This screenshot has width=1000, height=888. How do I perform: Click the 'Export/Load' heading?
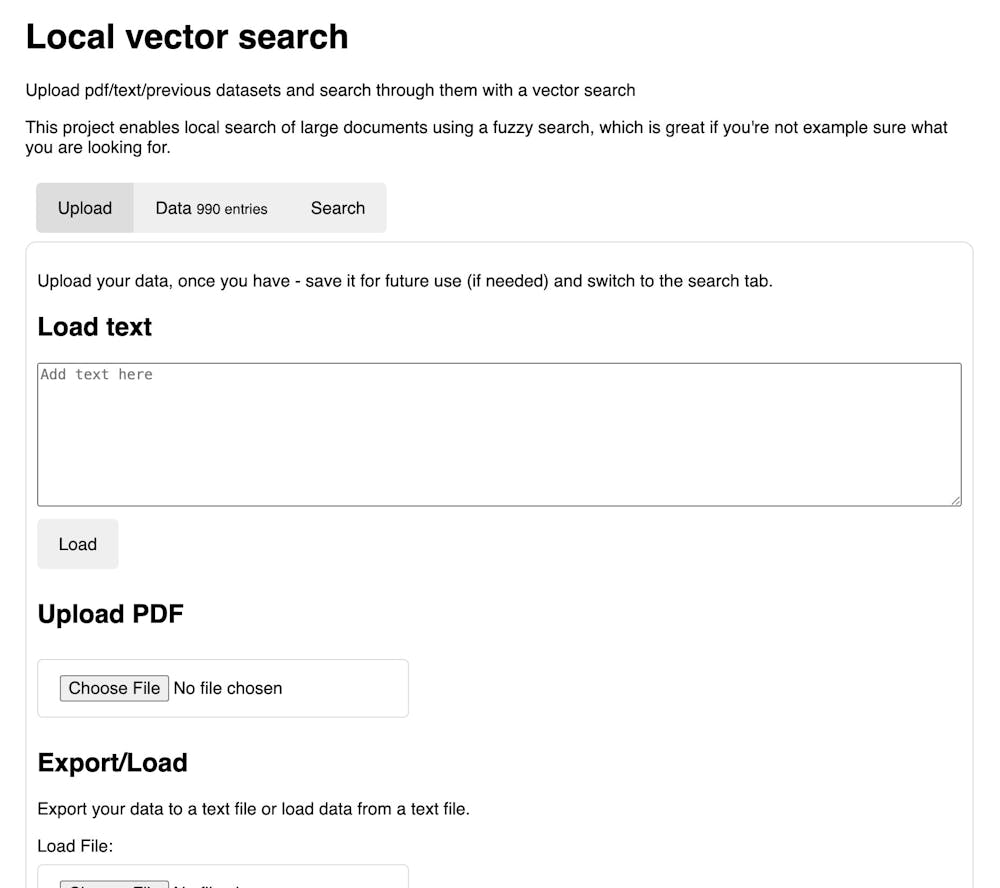(x=113, y=763)
